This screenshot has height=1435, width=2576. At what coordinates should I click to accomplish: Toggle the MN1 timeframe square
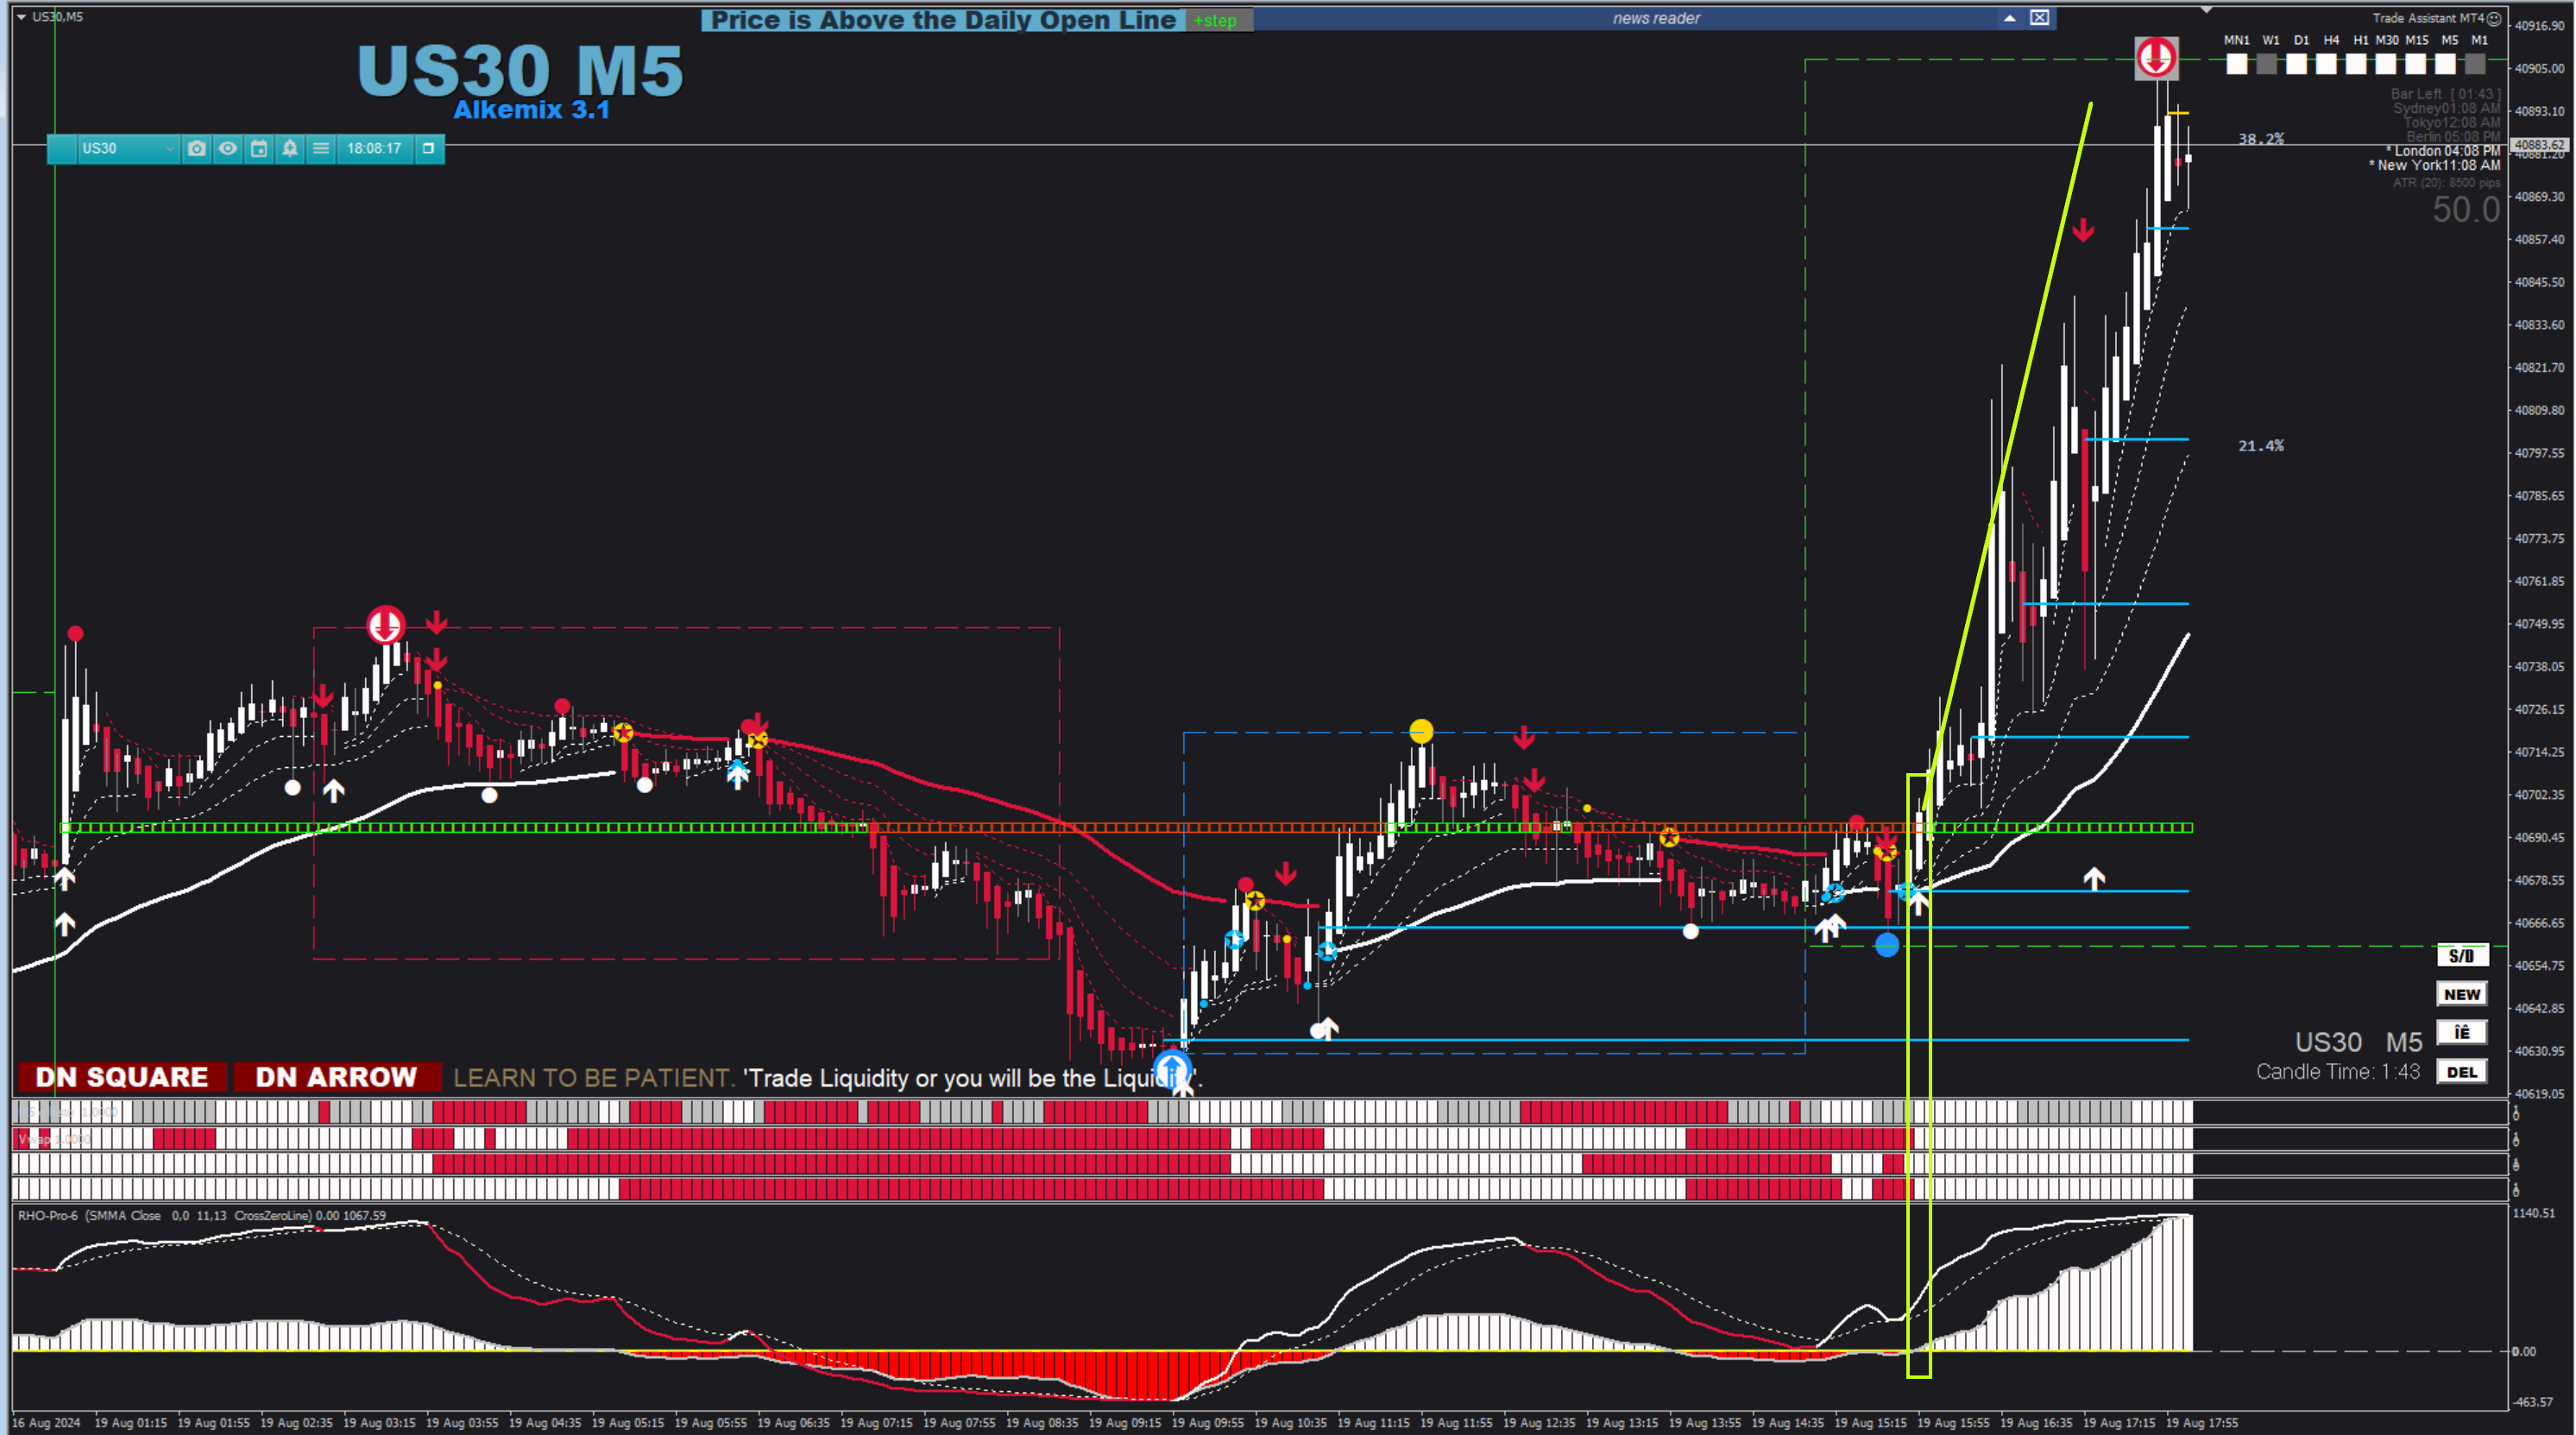tap(2237, 64)
